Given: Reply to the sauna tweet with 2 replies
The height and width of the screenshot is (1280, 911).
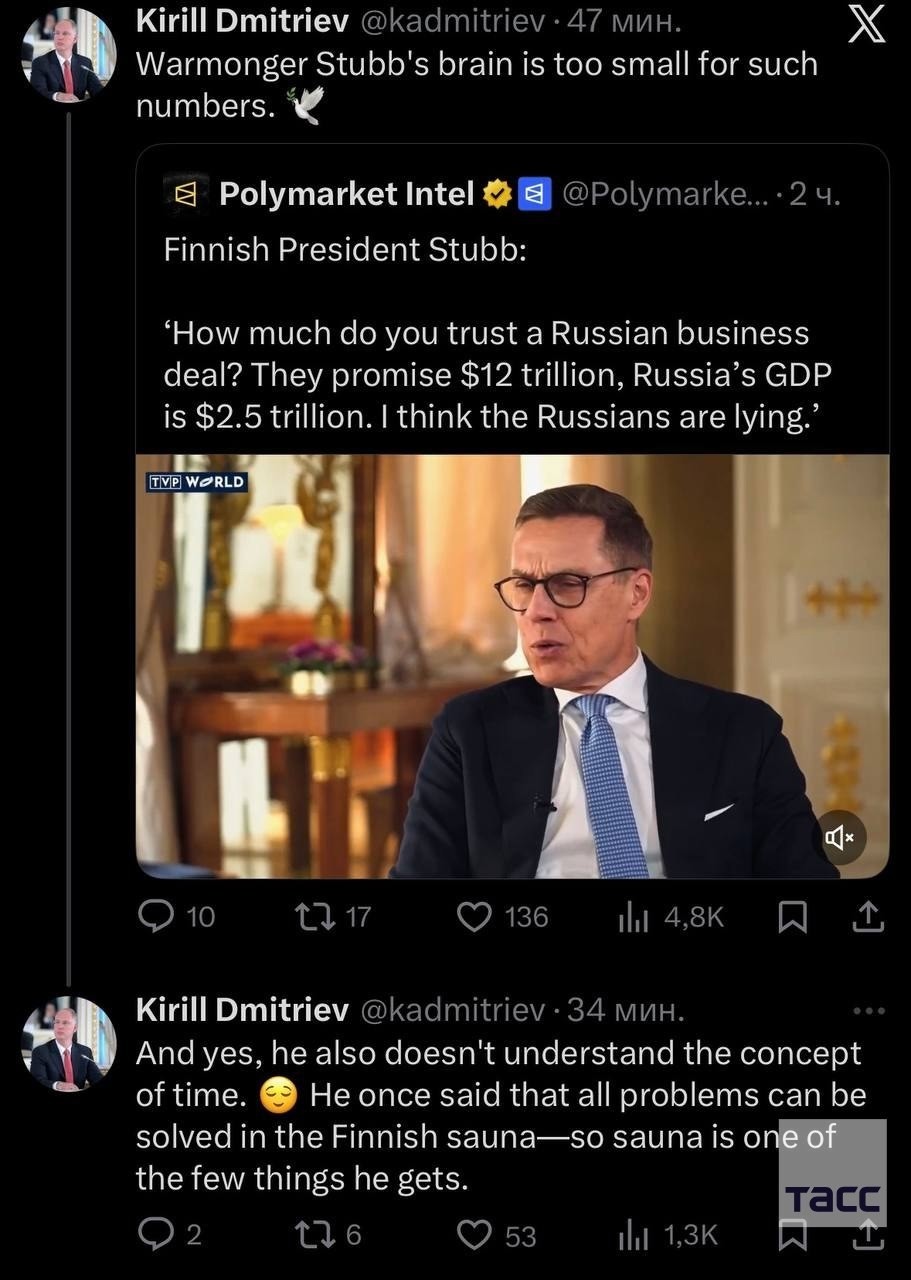Looking at the screenshot, I should [x=156, y=1235].
